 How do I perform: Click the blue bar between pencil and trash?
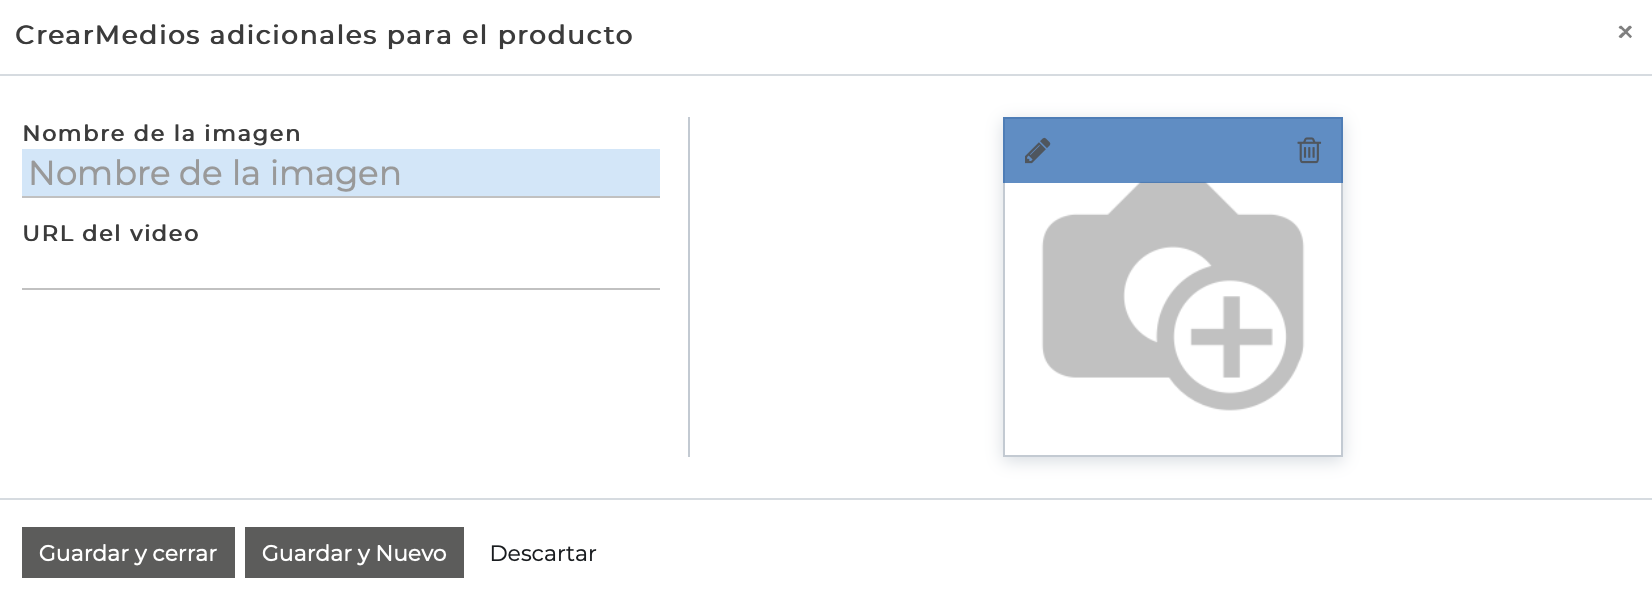pyautogui.click(x=1173, y=151)
